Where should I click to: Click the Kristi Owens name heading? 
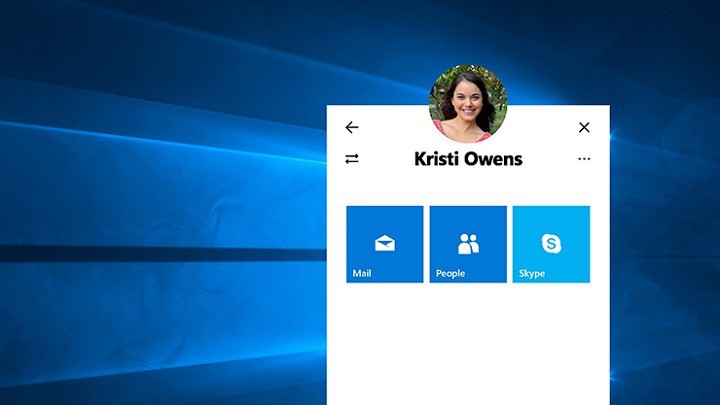click(x=468, y=159)
